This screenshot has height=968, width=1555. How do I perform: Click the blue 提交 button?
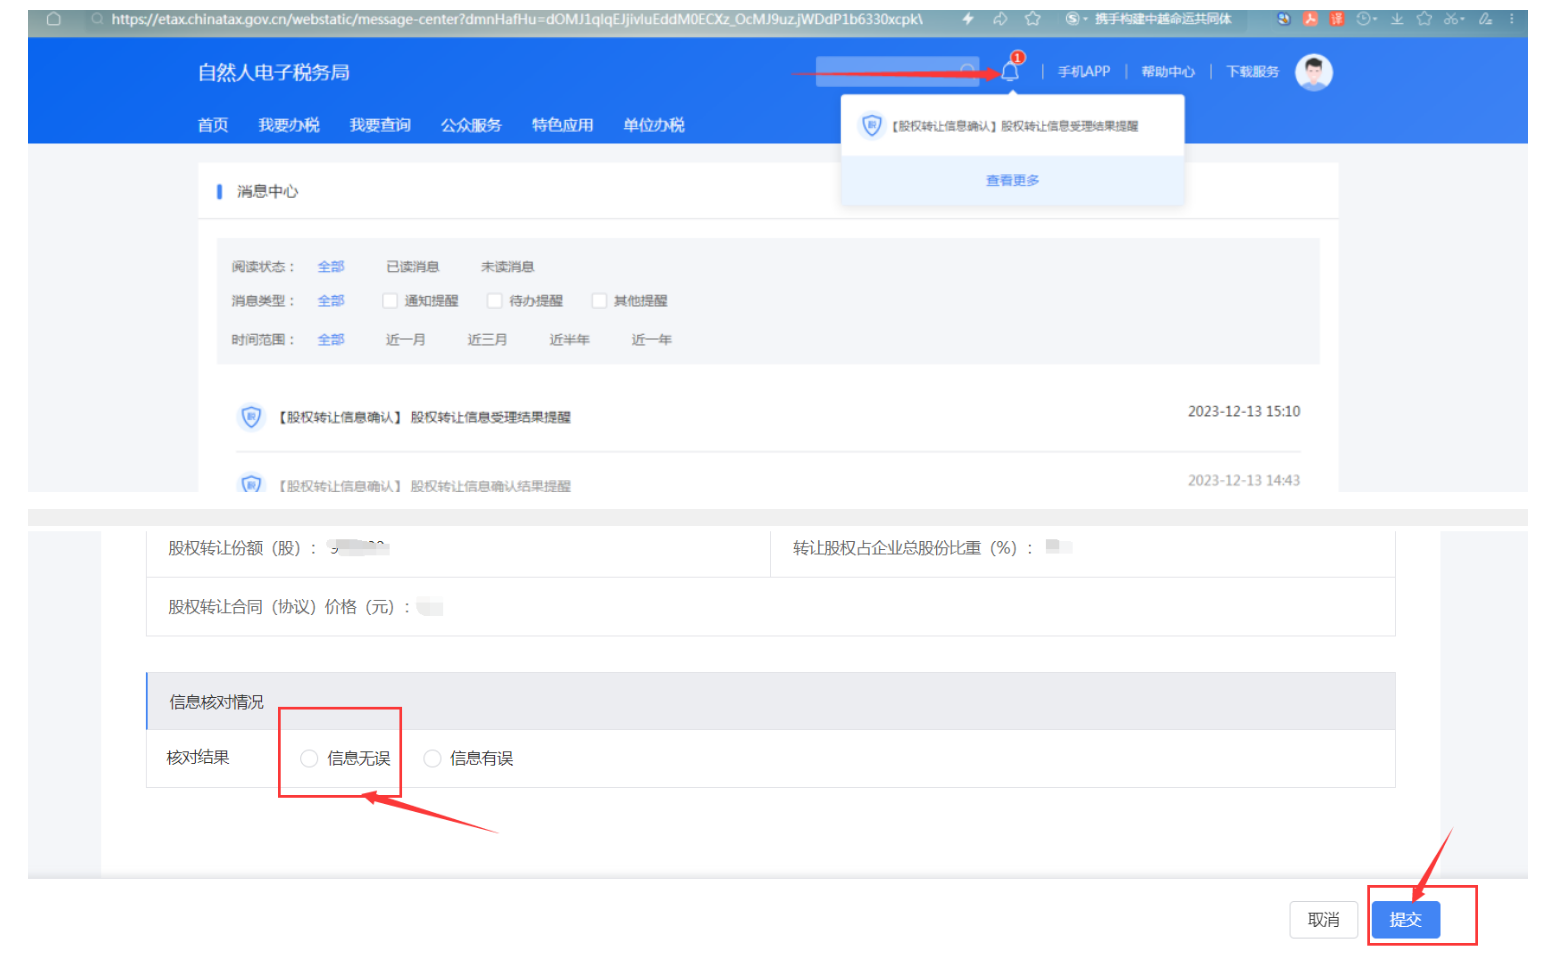(1406, 919)
